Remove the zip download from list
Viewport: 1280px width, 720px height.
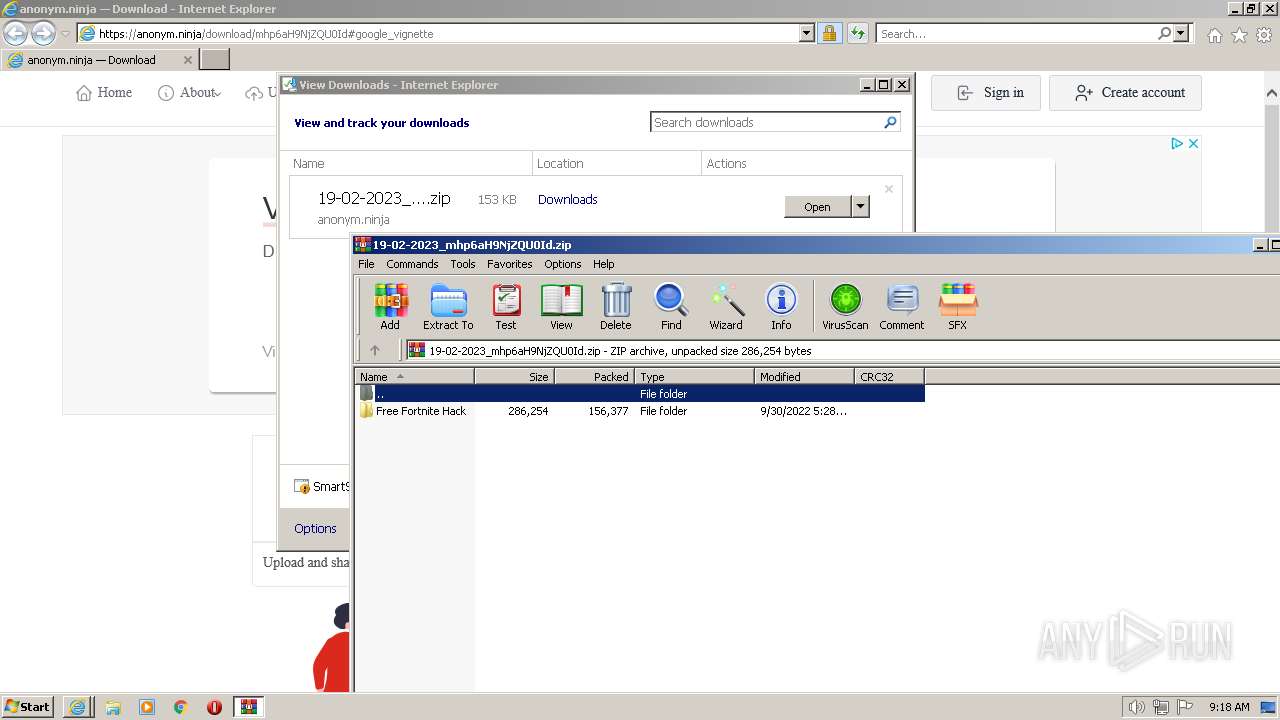tap(888, 189)
